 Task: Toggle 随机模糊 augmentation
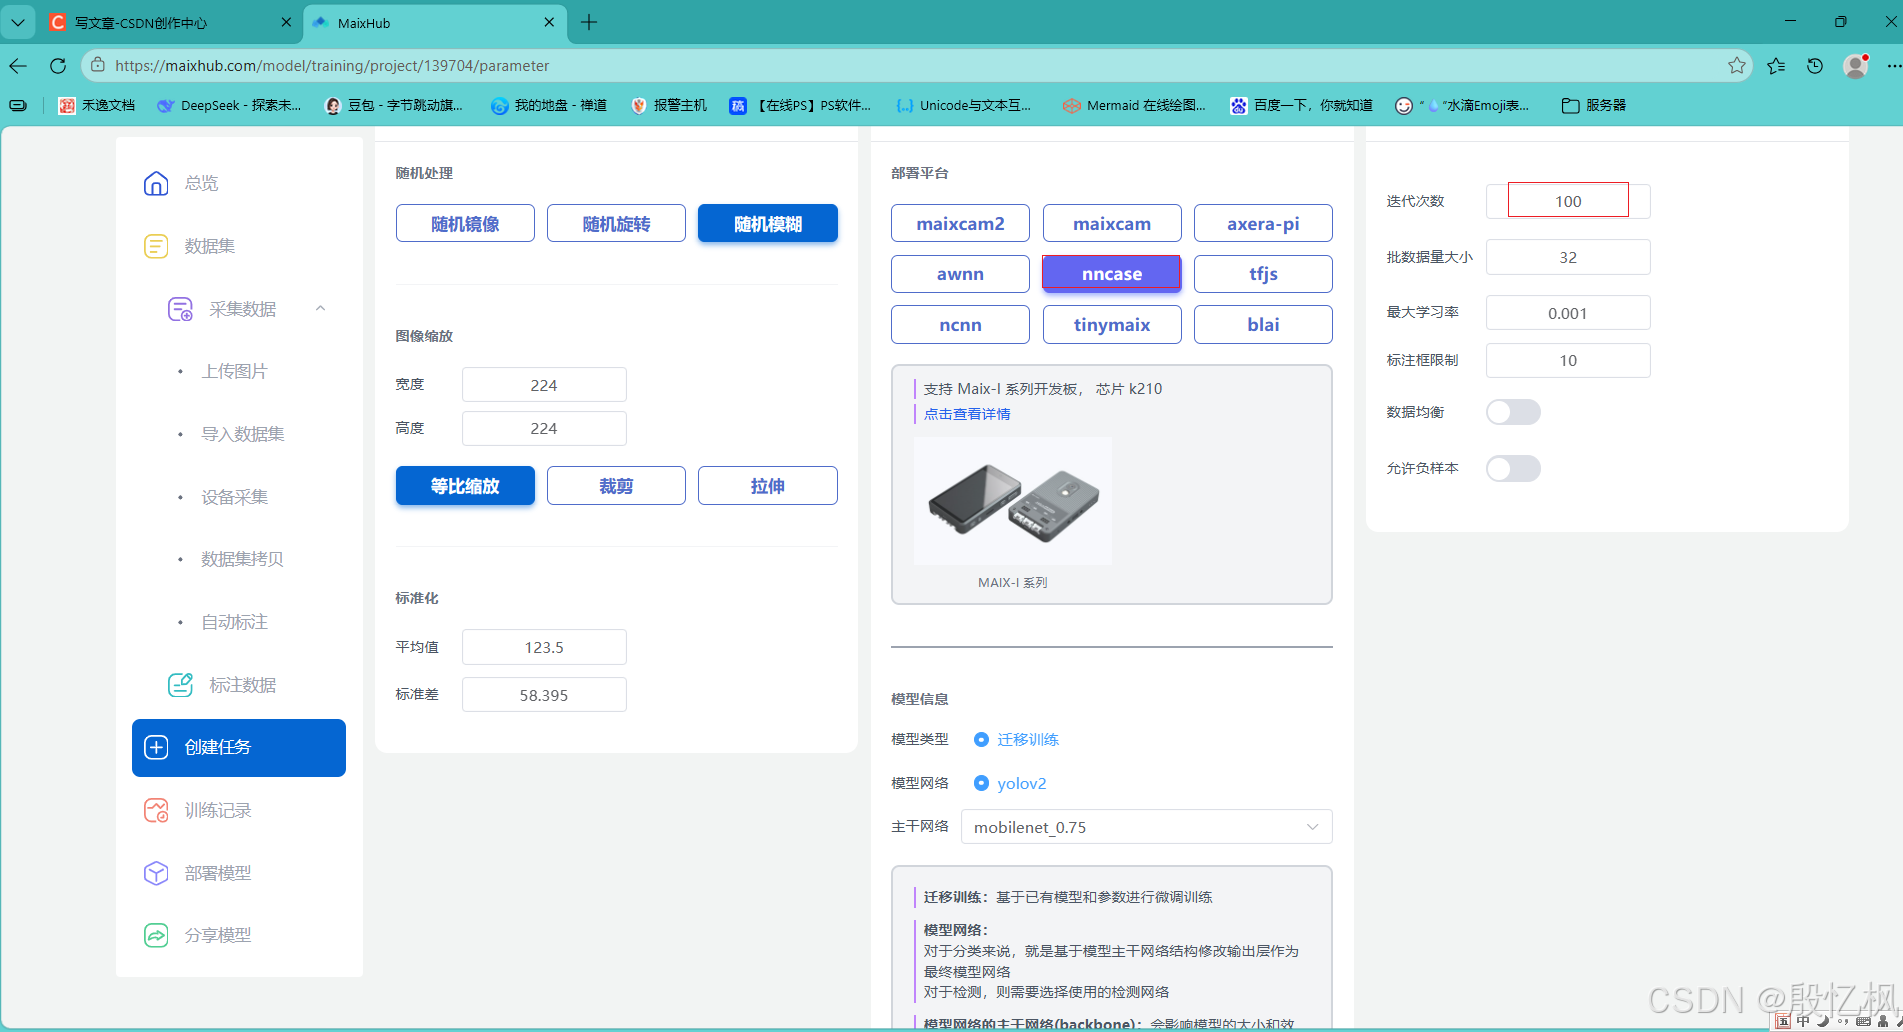click(768, 223)
